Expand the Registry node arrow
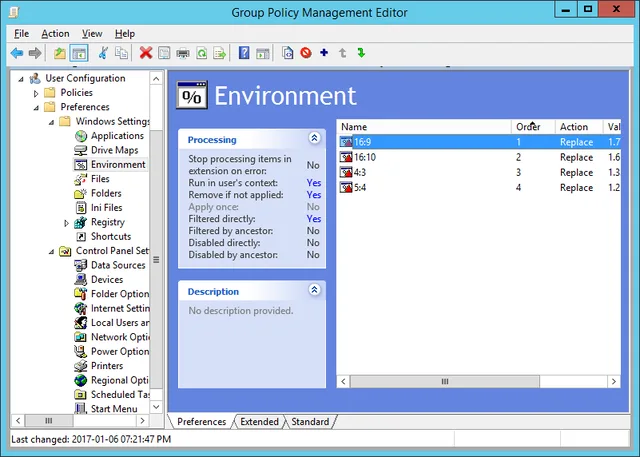 (66, 223)
